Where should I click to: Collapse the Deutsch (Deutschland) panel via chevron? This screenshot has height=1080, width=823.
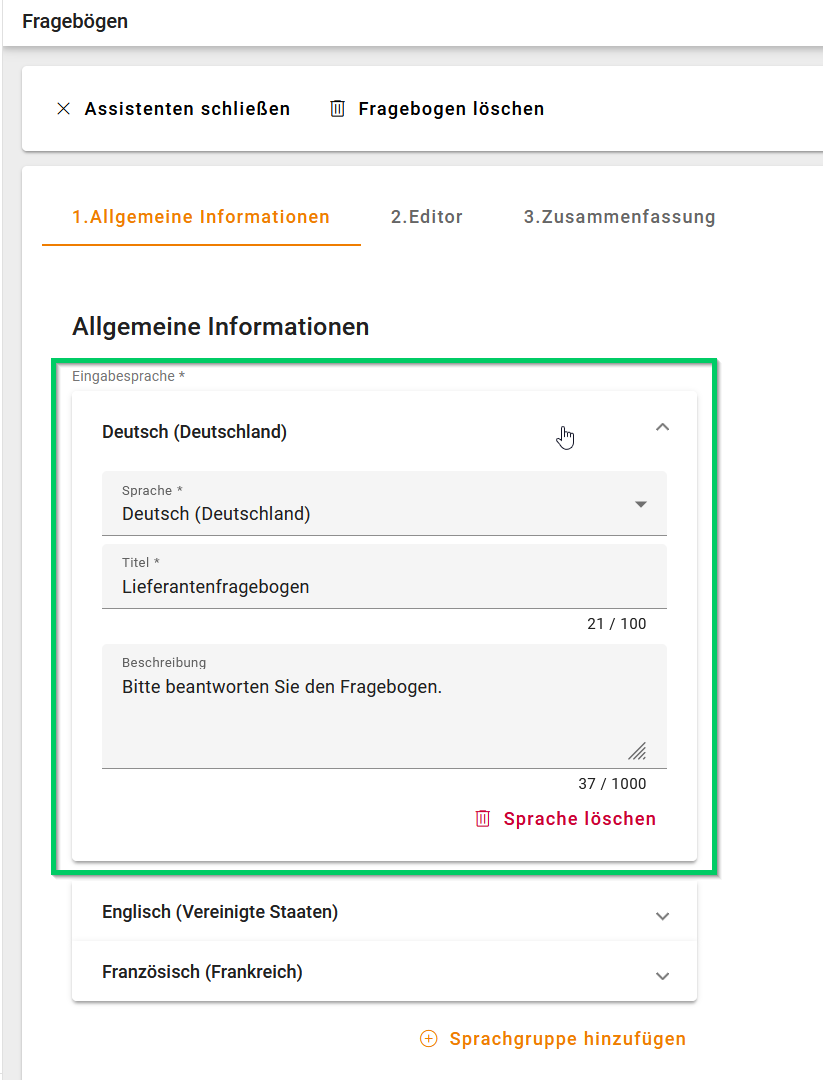pos(662,427)
